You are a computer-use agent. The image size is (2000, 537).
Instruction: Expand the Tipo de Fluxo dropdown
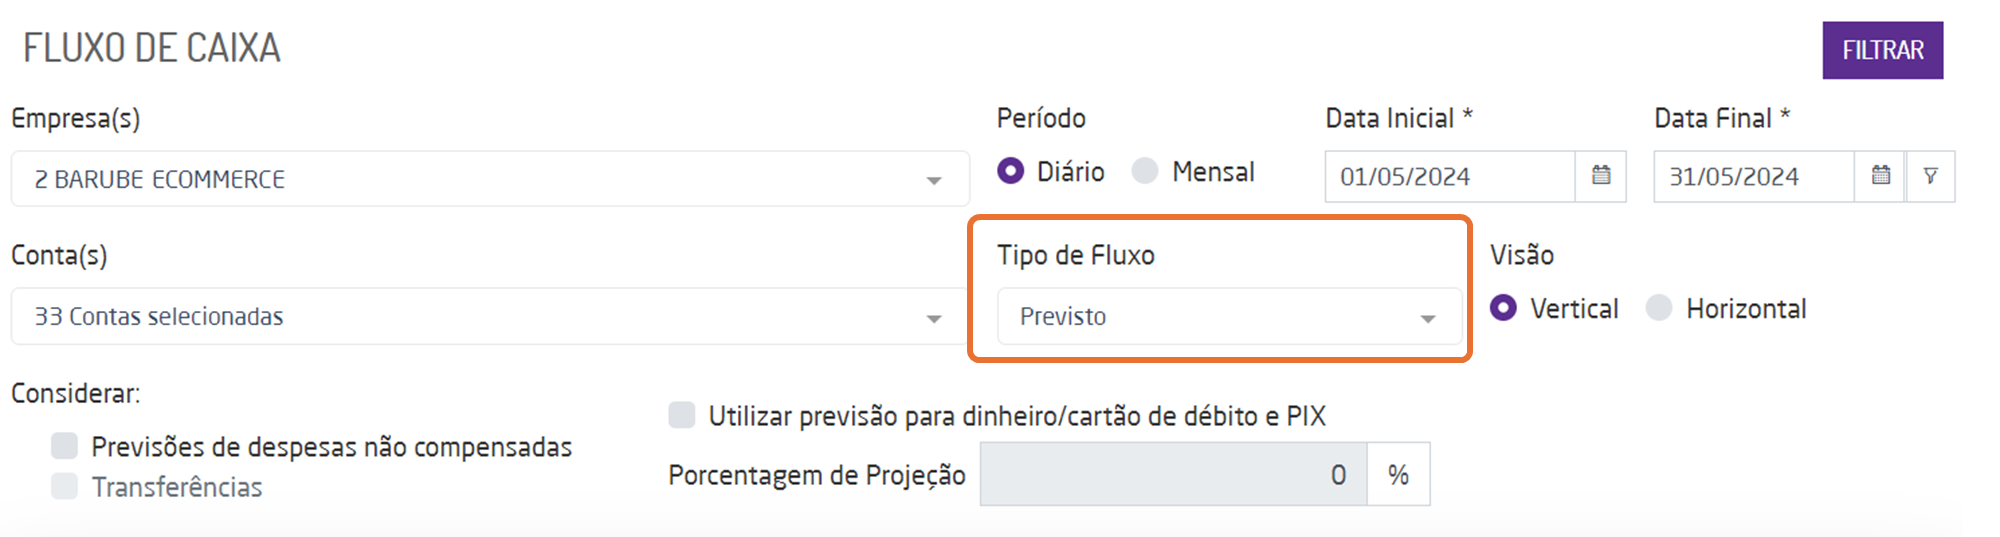coord(1427,318)
